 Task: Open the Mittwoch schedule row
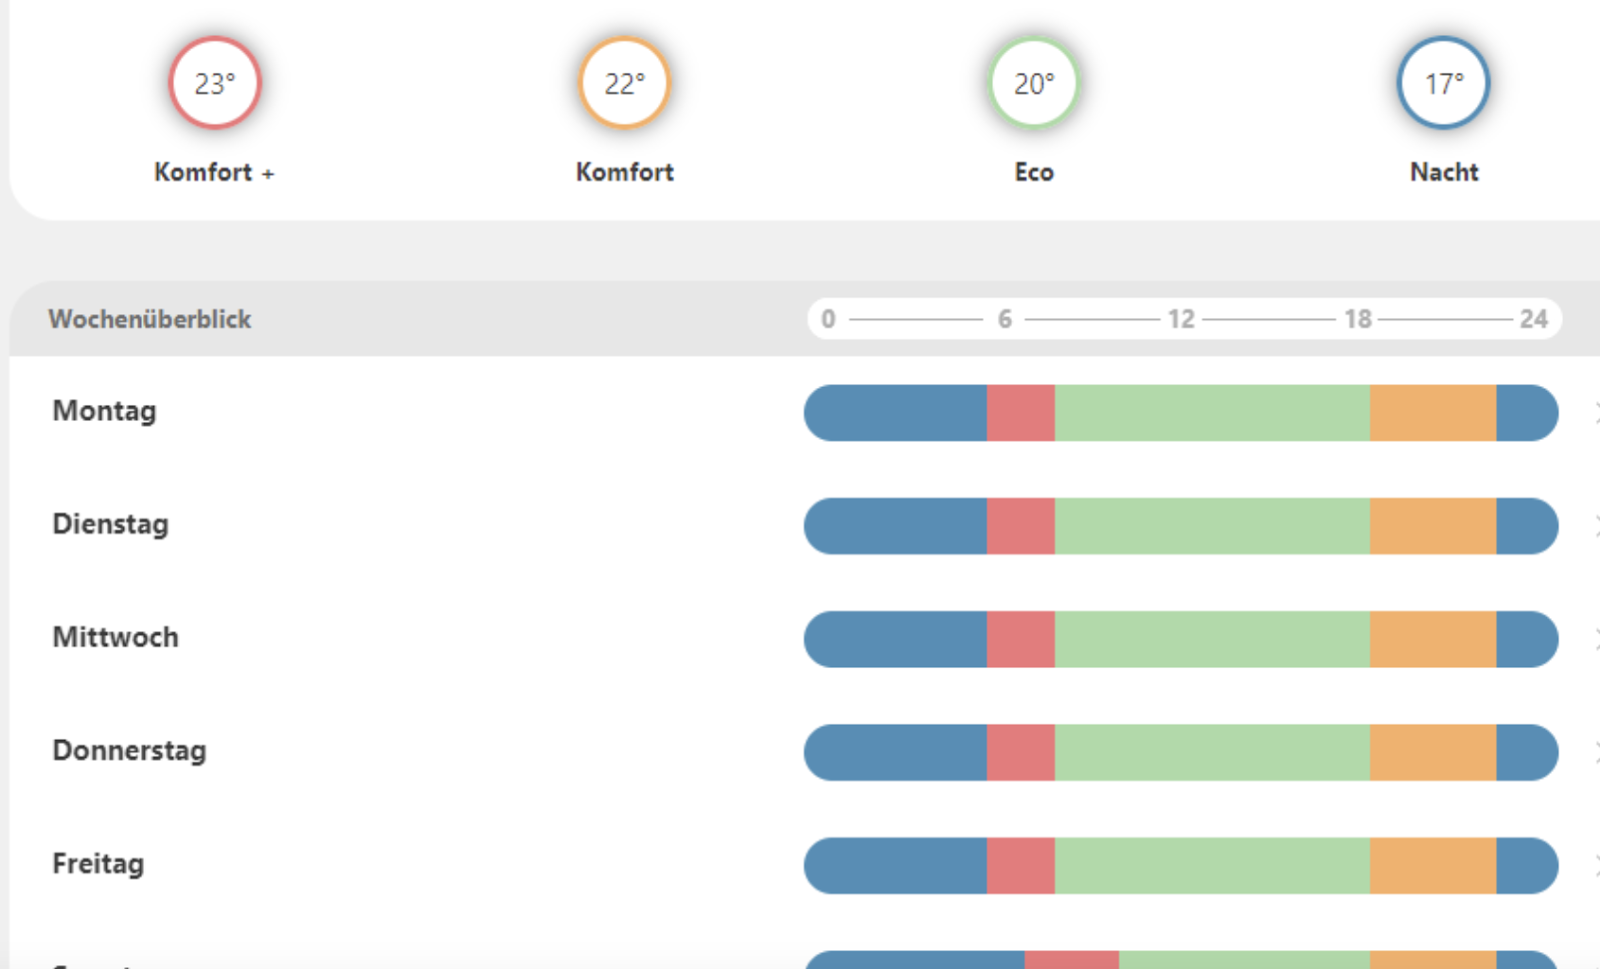click(805, 638)
